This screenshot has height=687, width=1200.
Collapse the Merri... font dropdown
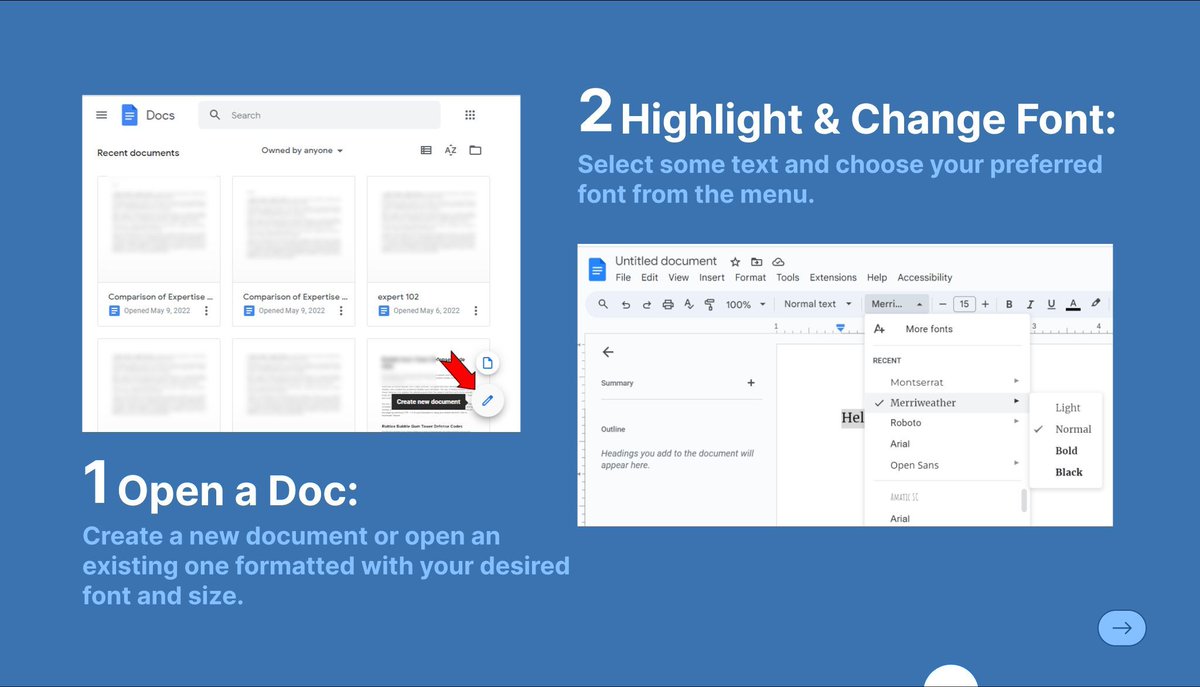(x=896, y=304)
